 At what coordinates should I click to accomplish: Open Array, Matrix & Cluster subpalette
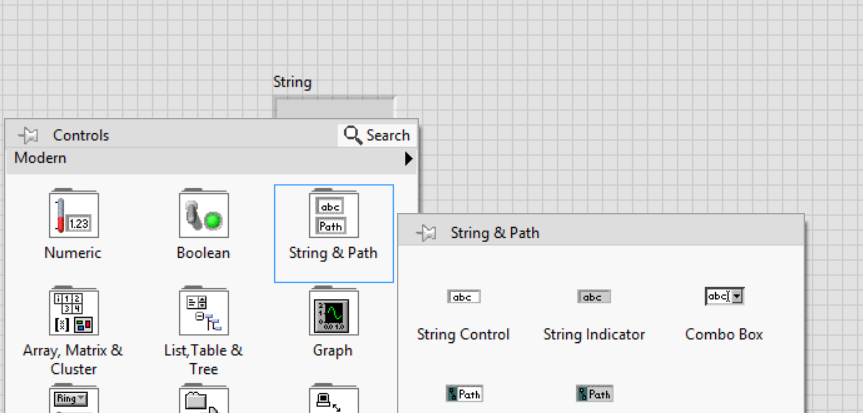73,312
